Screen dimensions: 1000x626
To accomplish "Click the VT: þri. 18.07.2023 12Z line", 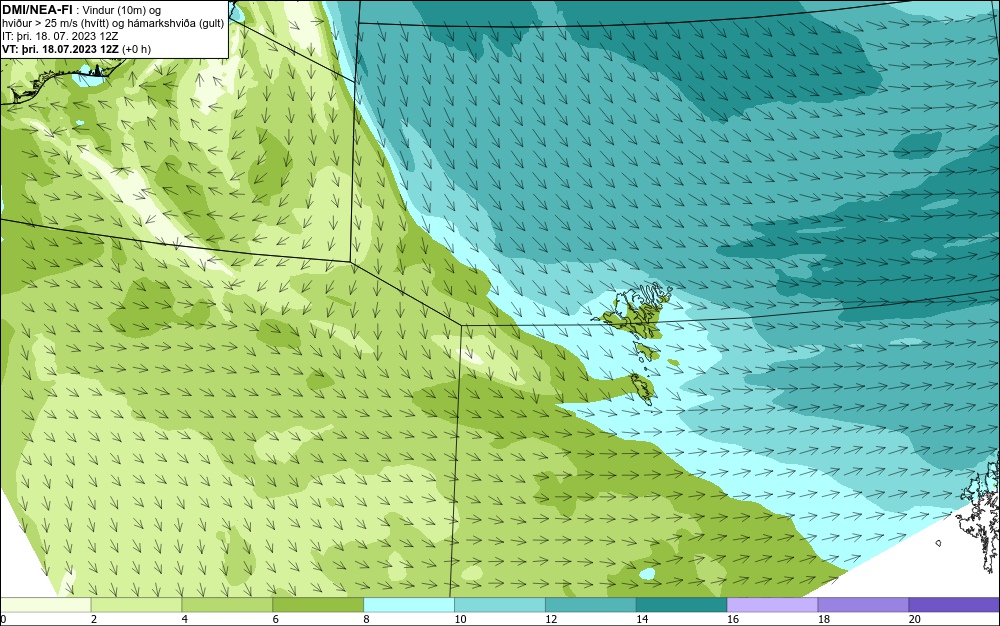I will [x=77, y=49].
